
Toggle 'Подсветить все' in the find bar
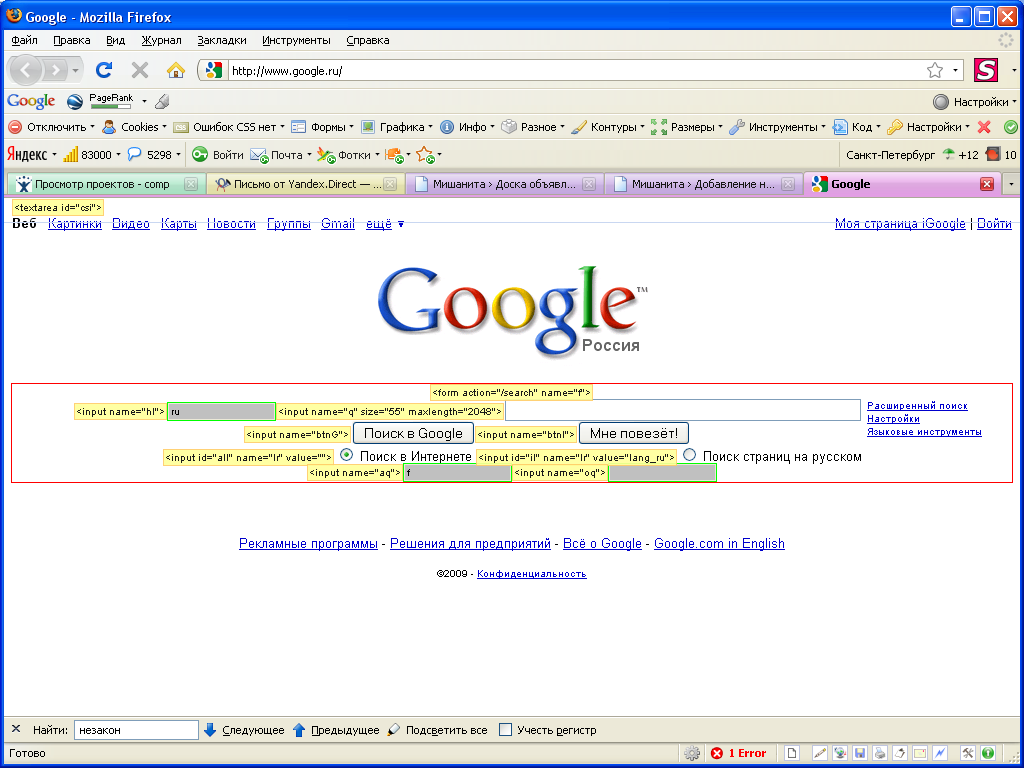tap(438, 730)
